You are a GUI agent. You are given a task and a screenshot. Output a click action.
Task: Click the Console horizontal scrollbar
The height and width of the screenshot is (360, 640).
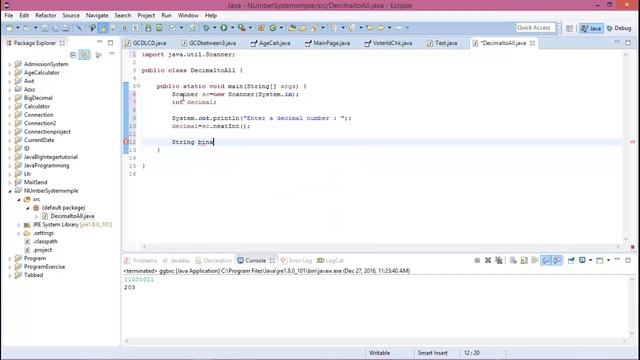coord(375,341)
